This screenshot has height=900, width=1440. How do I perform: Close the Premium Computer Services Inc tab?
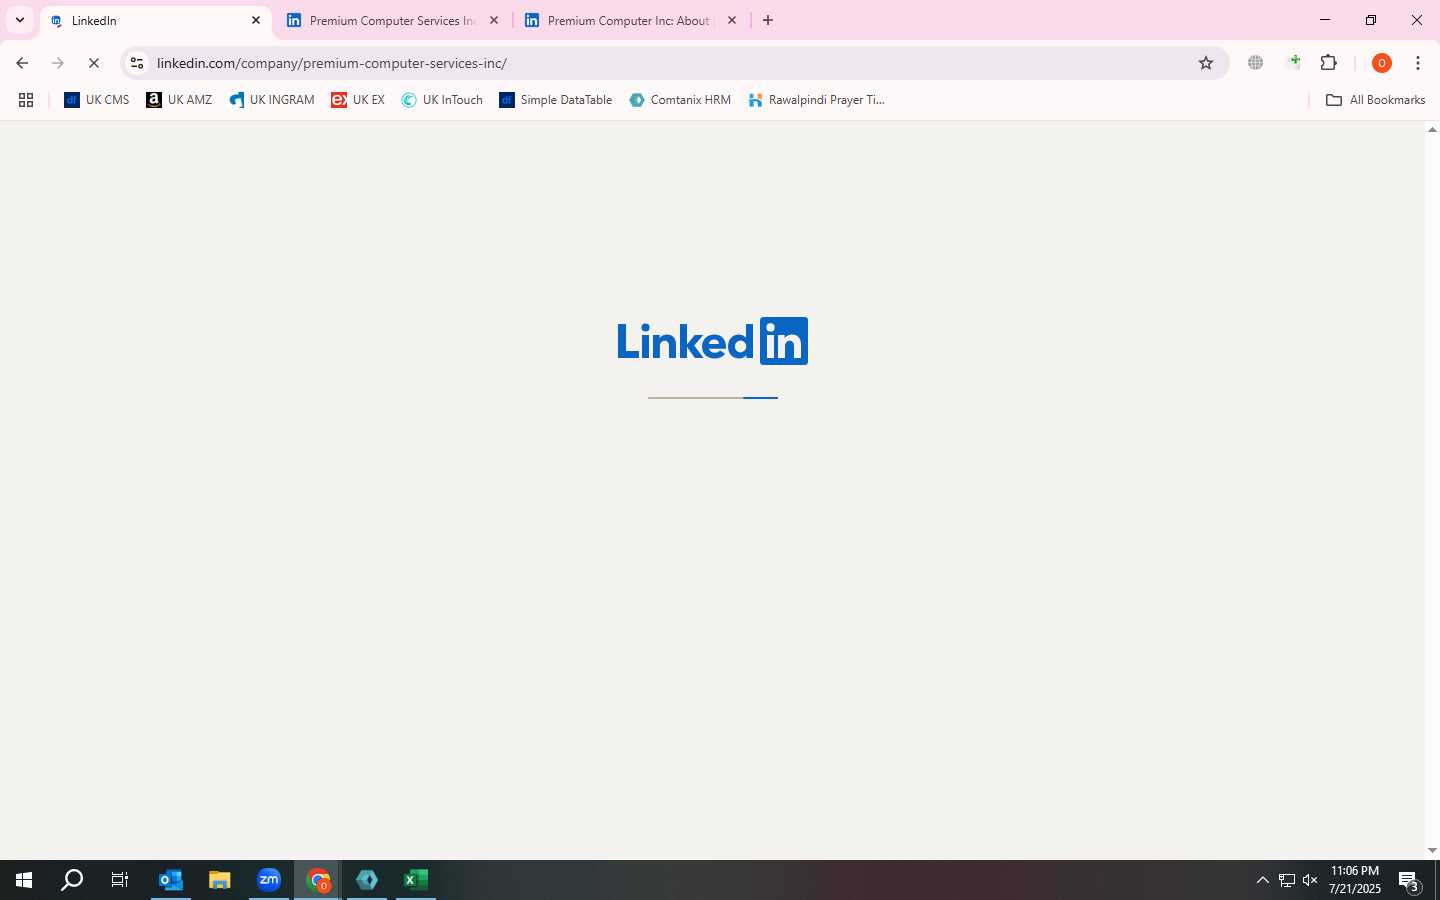pos(494,20)
